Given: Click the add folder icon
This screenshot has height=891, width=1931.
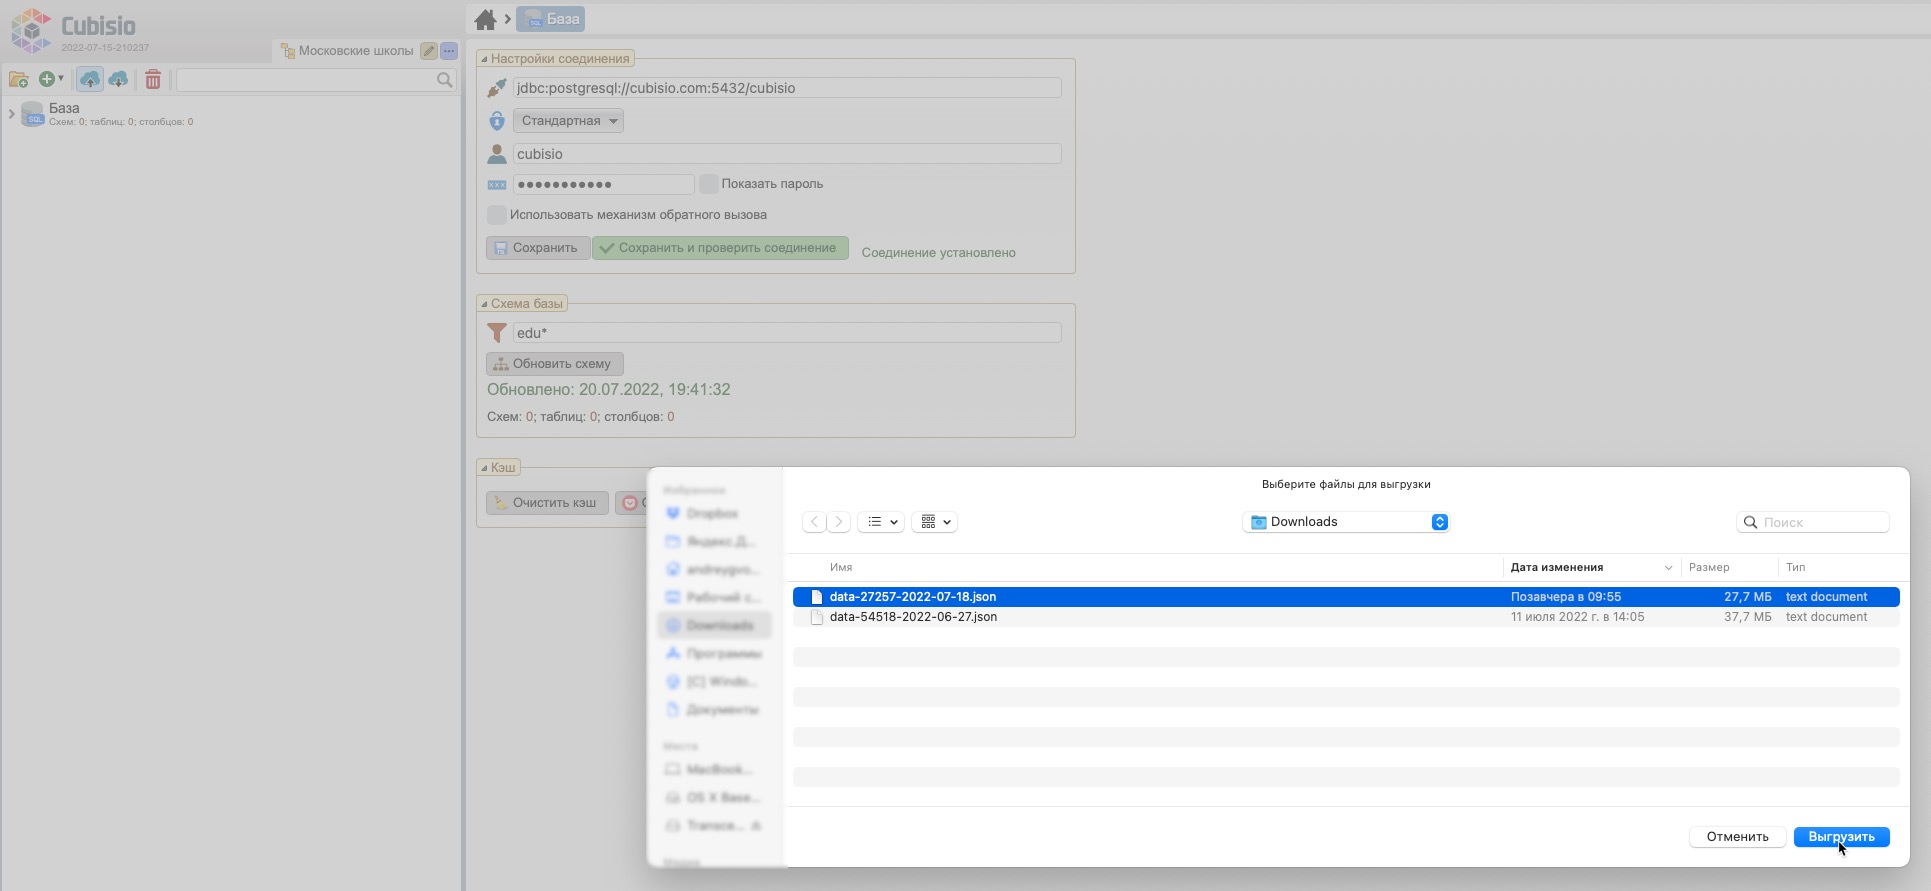Looking at the screenshot, I should point(18,79).
